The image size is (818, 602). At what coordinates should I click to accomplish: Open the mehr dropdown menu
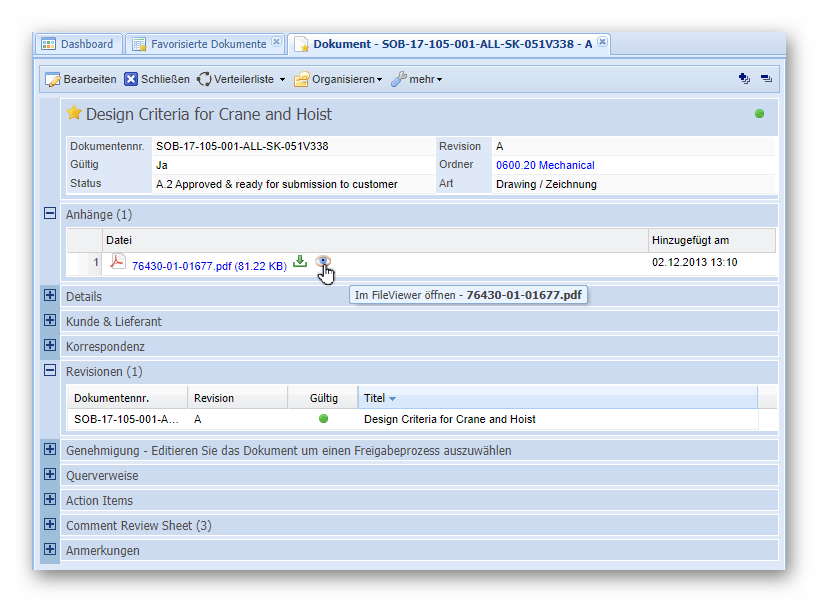(417, 79)
